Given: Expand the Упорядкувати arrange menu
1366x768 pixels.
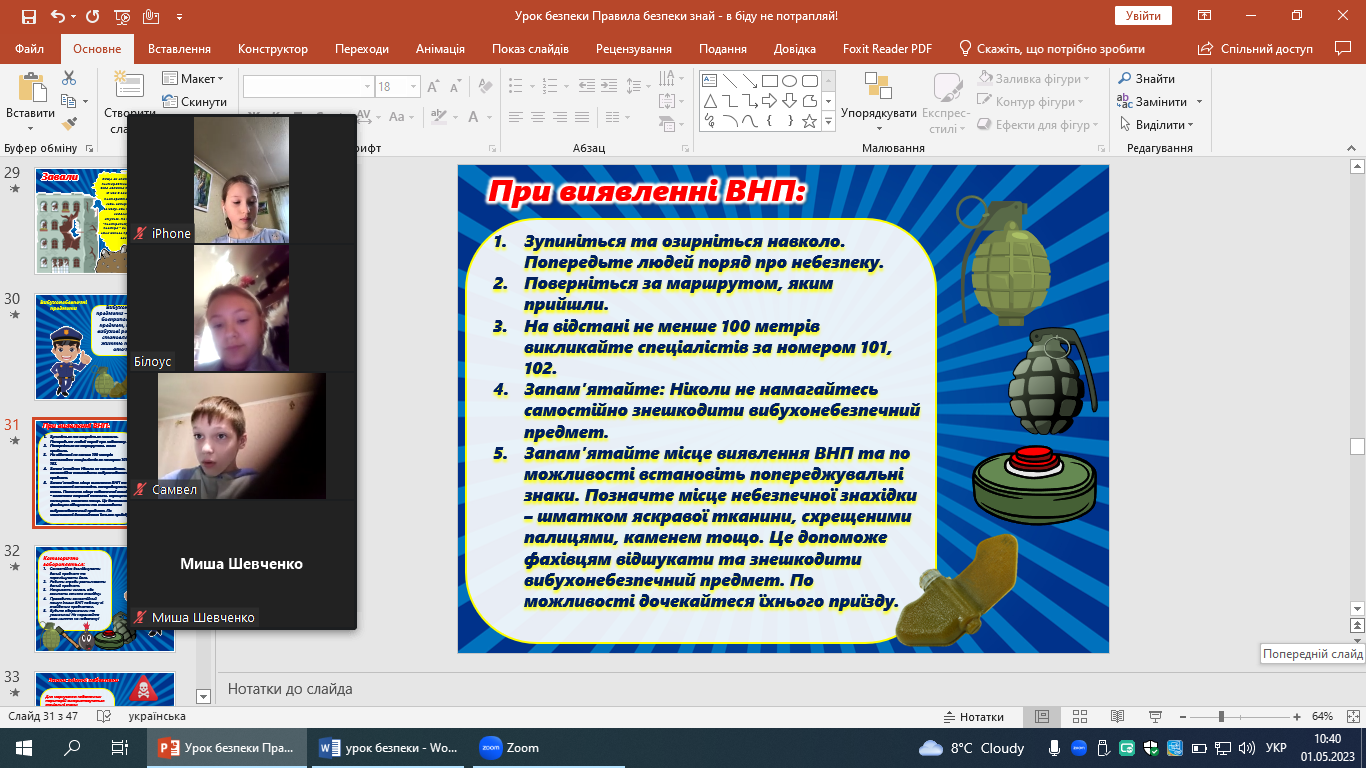Looking at the screenshot, I should coord(878,114).
